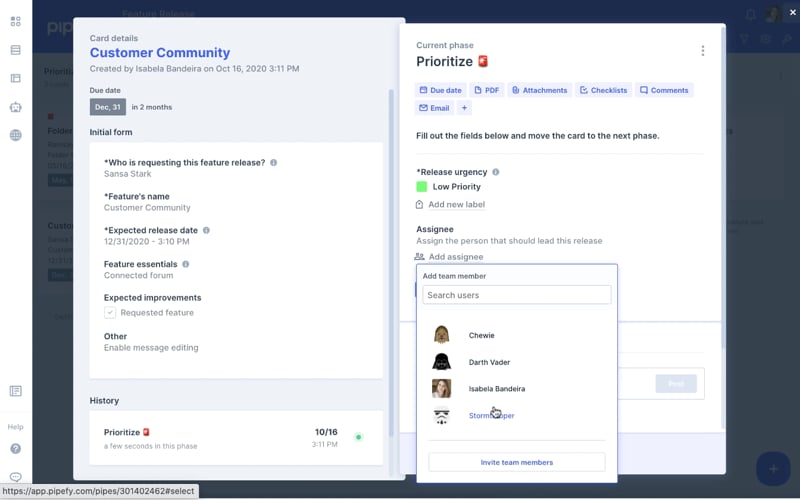Open the Add assignee selector

(x=455, y=257)
